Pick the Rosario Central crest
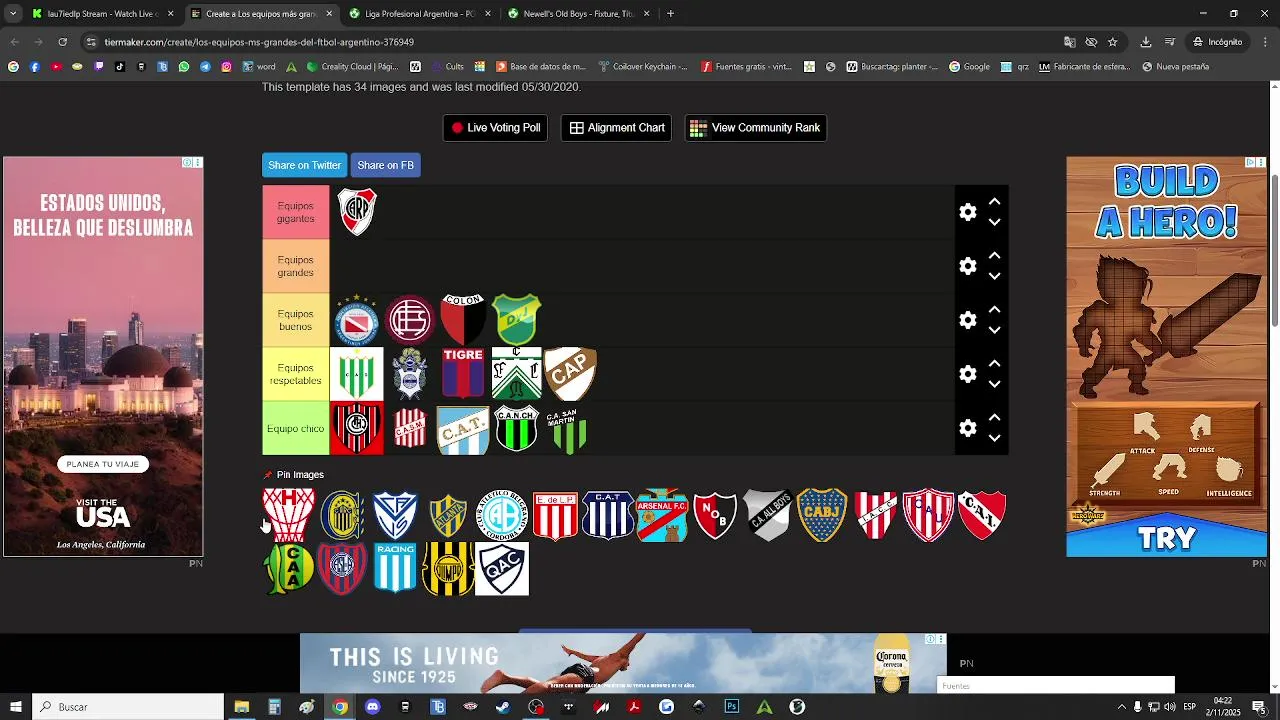 pos(342,515)
